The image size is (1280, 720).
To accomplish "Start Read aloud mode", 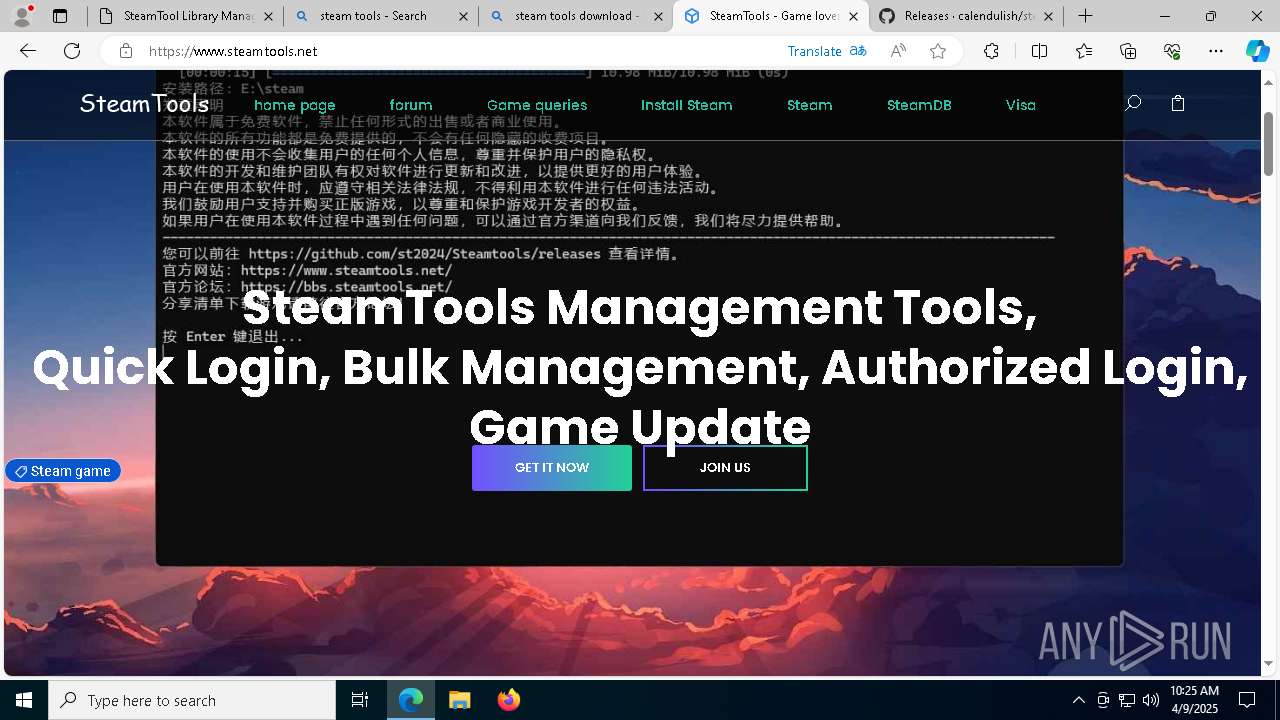I will click(x=898, y=51).
